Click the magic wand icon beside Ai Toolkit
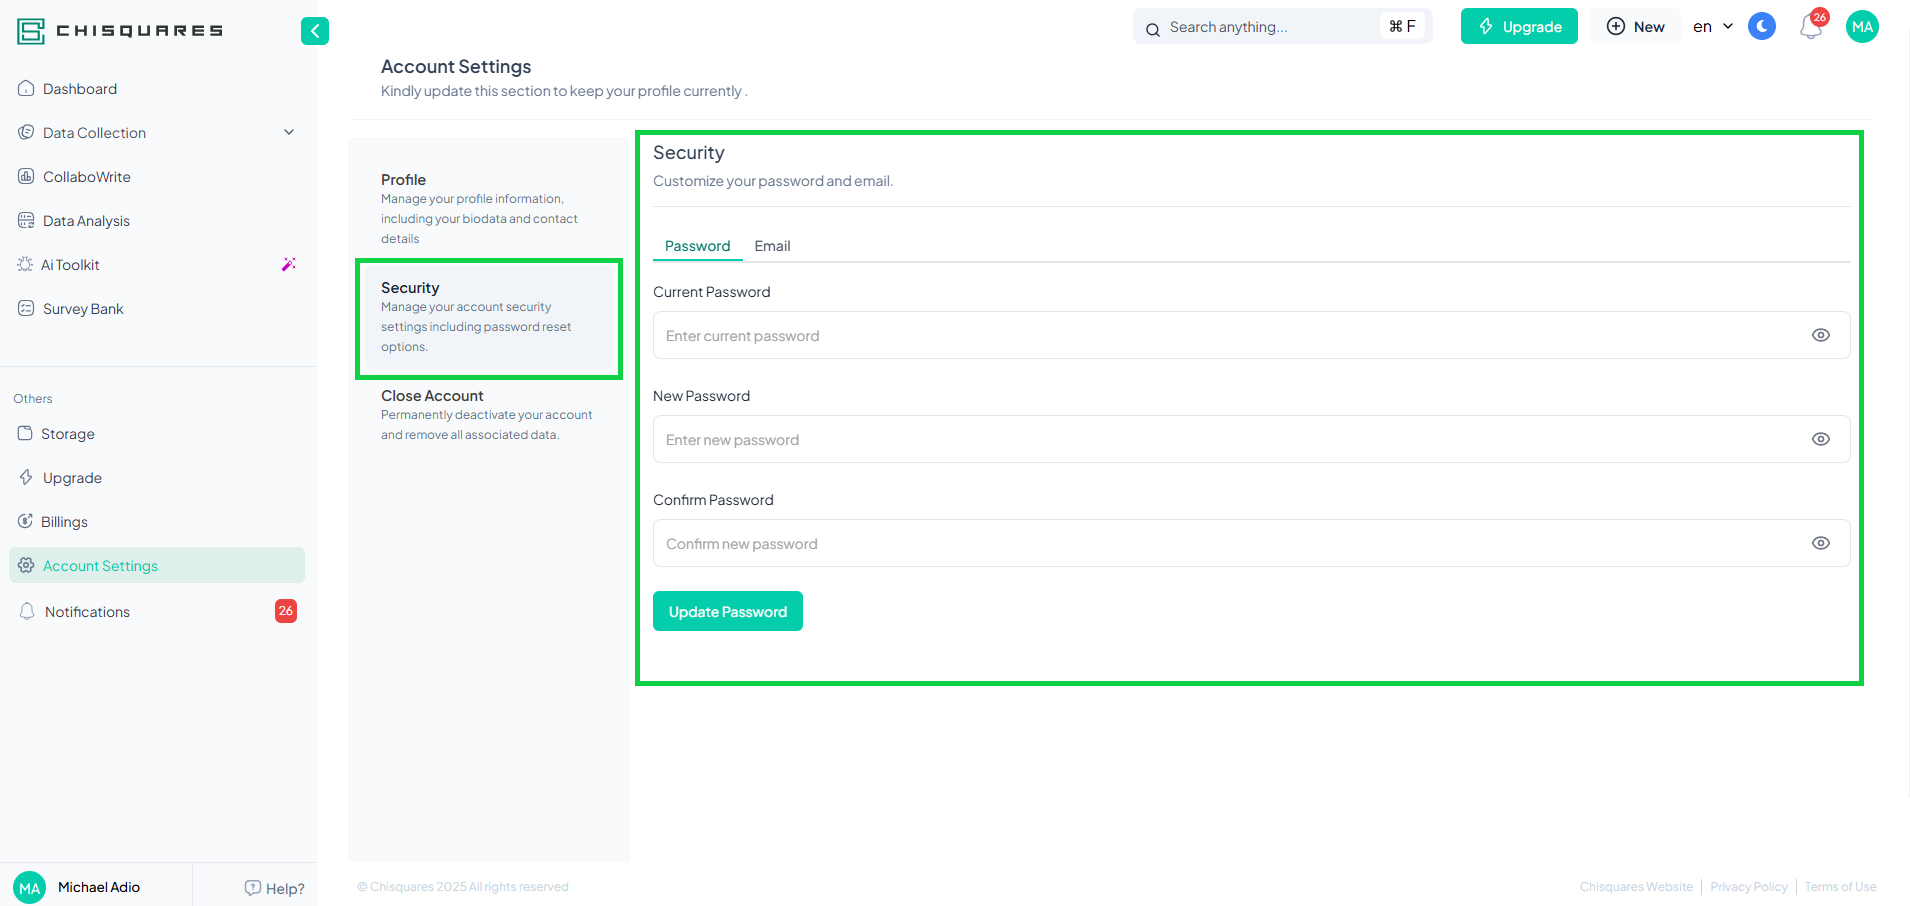The width and height of the screenshot is (1910, 906). pos(289,264)
